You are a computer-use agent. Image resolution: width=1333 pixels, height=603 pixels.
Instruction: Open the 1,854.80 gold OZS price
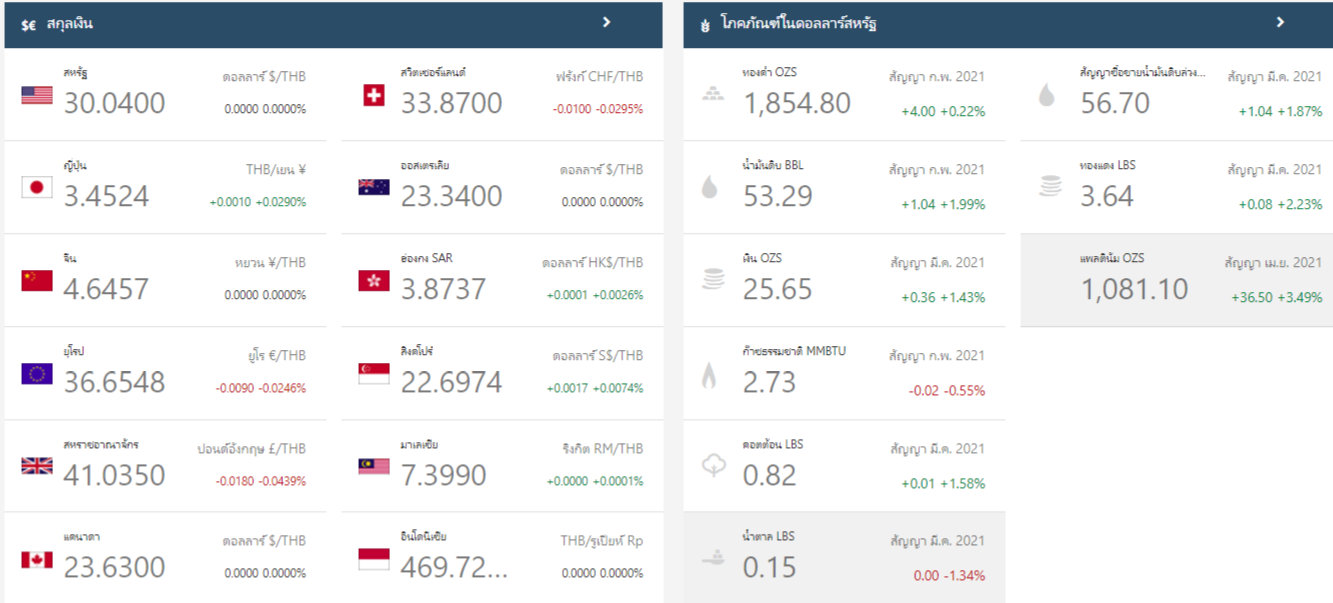tap(797, 103)
